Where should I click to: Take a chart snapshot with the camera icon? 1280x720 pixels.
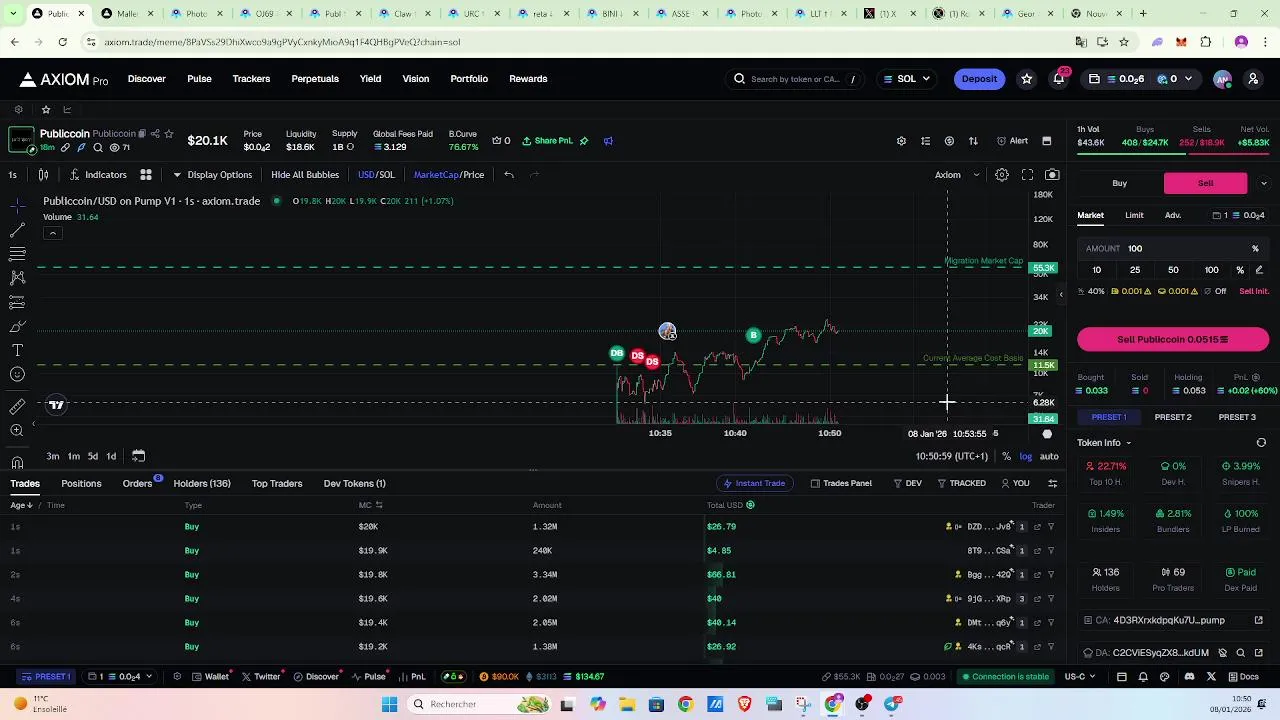[1052, 175]
